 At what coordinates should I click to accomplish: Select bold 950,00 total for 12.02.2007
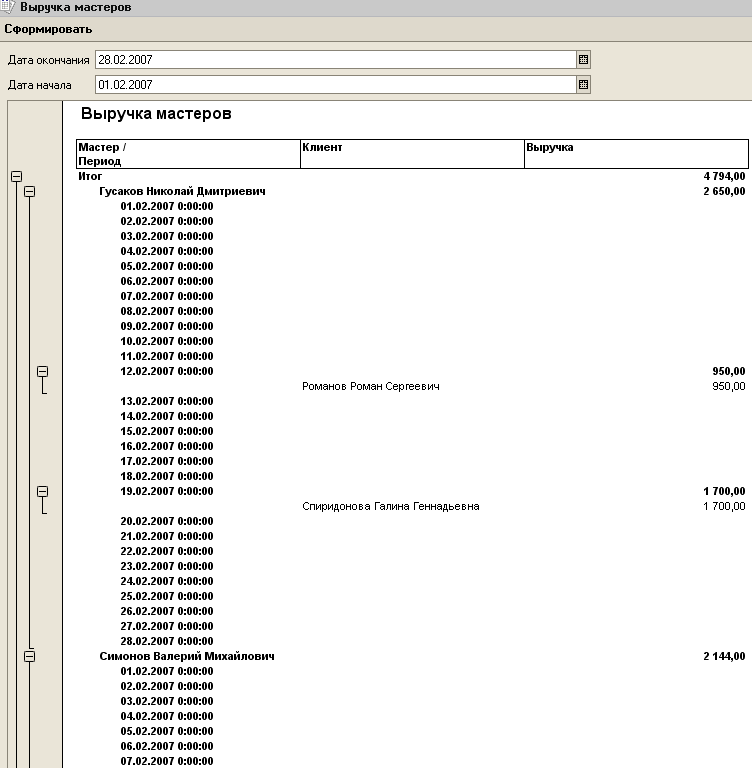728,371
